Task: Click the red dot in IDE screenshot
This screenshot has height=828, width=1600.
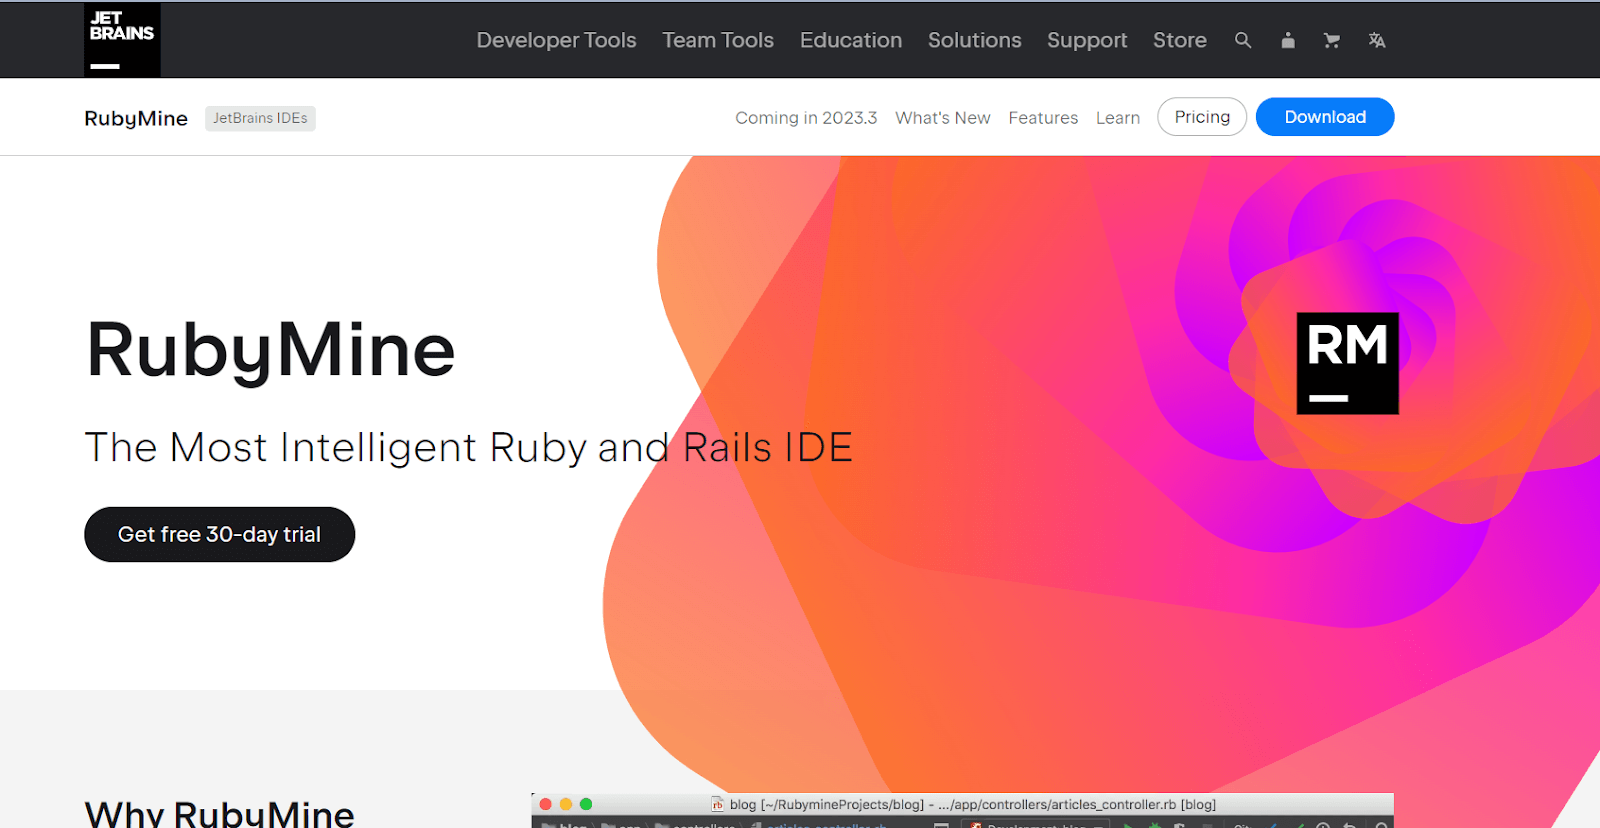Action: [x=545, y=804]
